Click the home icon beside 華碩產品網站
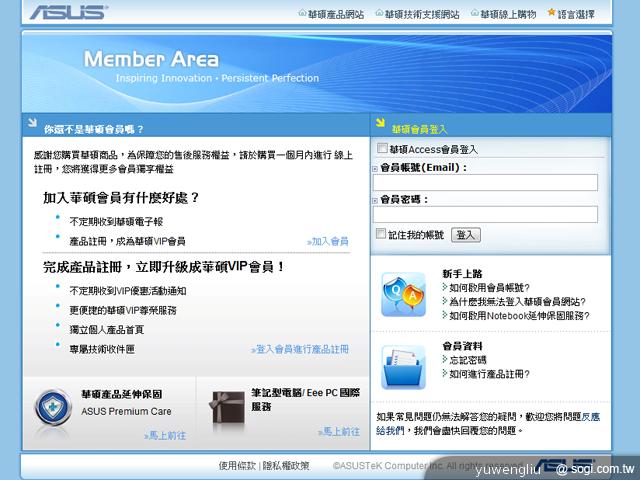 pos(303,14)
